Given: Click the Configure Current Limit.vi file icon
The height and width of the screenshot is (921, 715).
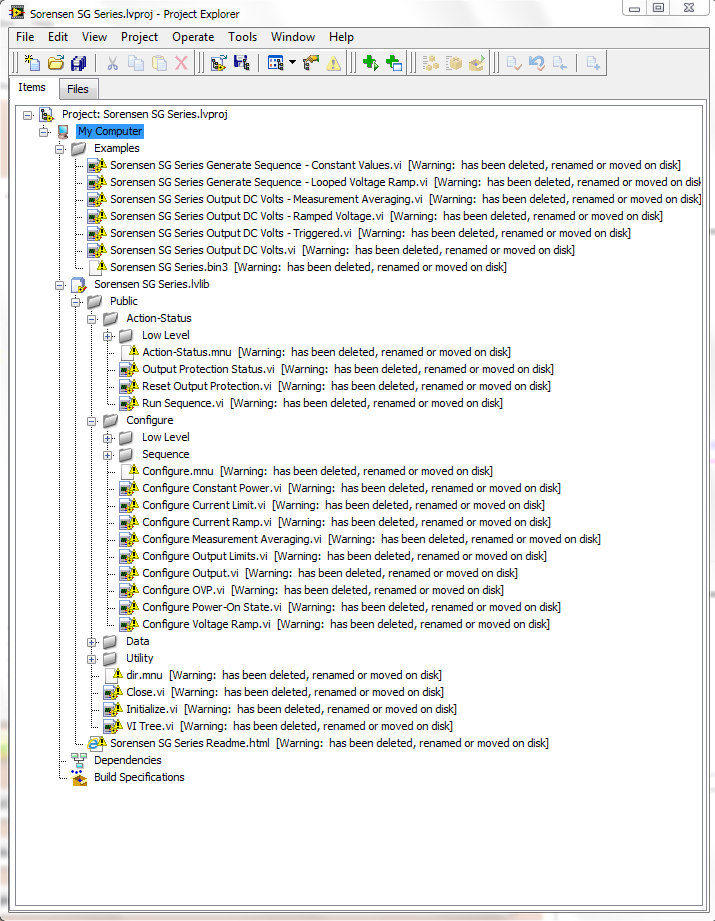Looking at the screenshot, I should point(129,505).
